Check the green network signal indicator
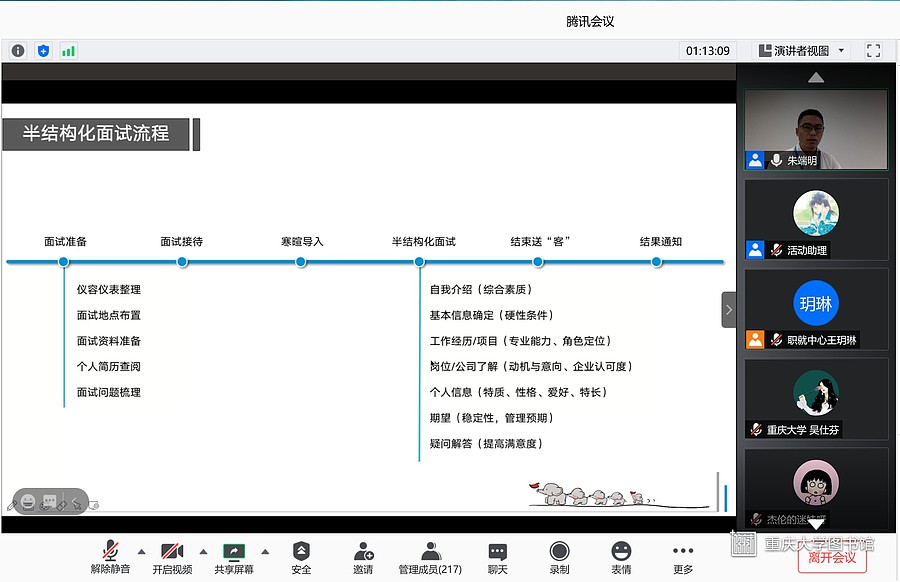This screenshot has width=900, height=582. (x=68, y=50)
